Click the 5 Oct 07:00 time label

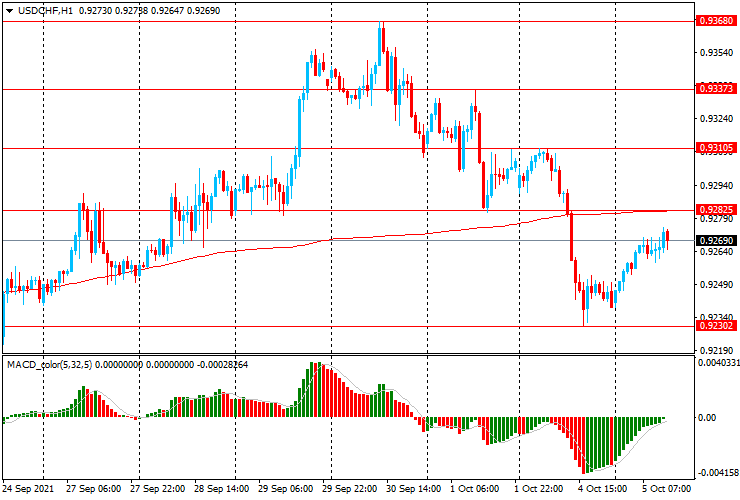tap(666, 489)
